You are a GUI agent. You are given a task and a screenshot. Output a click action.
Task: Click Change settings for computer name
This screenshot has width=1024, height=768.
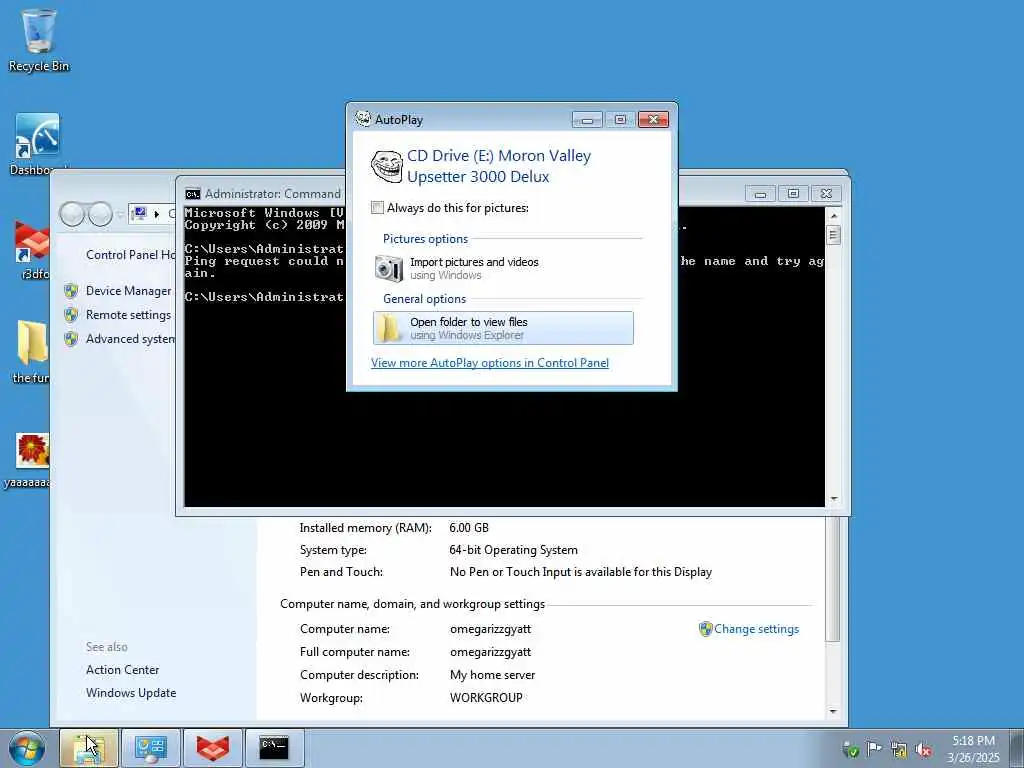(x=756, y=629)
